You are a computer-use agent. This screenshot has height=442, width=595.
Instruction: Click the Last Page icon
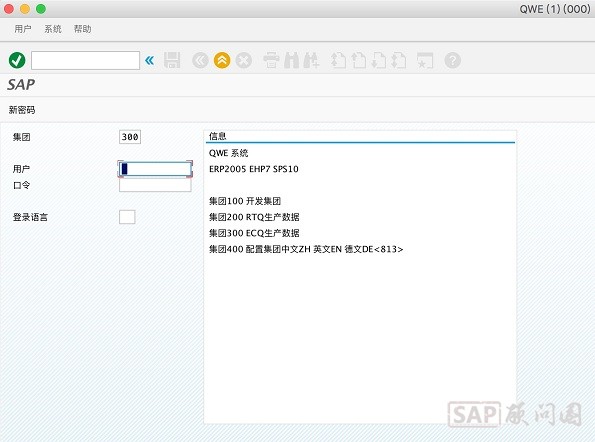click(398, 60)
